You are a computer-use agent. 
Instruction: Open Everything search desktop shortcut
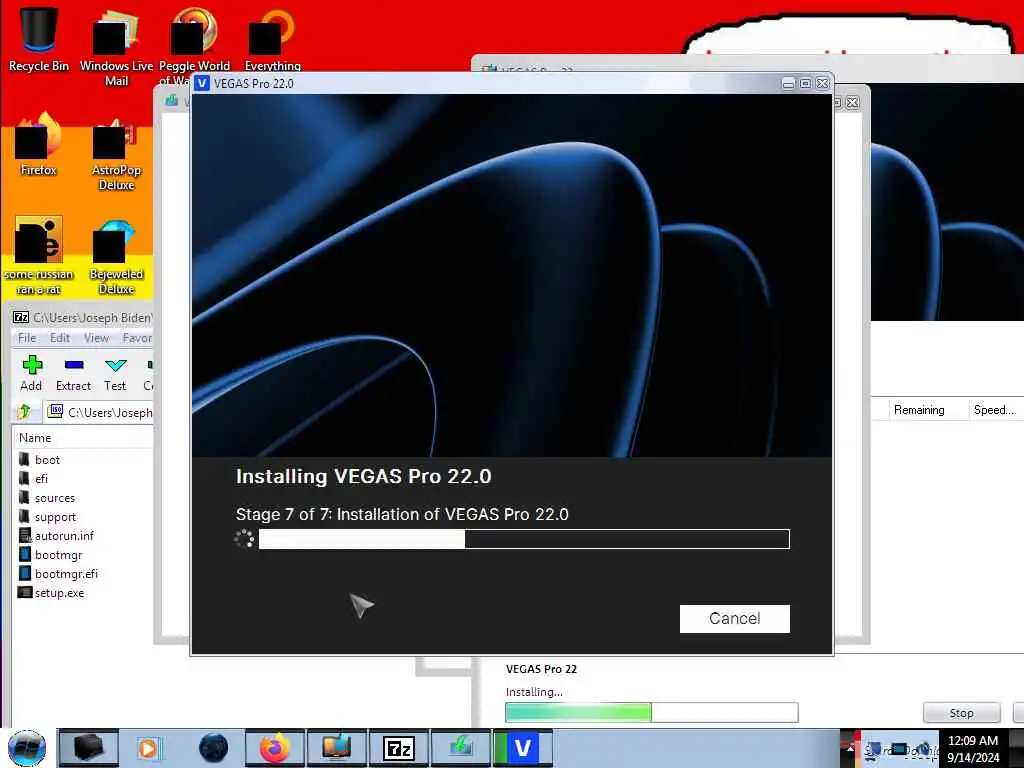(x=272, y=39)
